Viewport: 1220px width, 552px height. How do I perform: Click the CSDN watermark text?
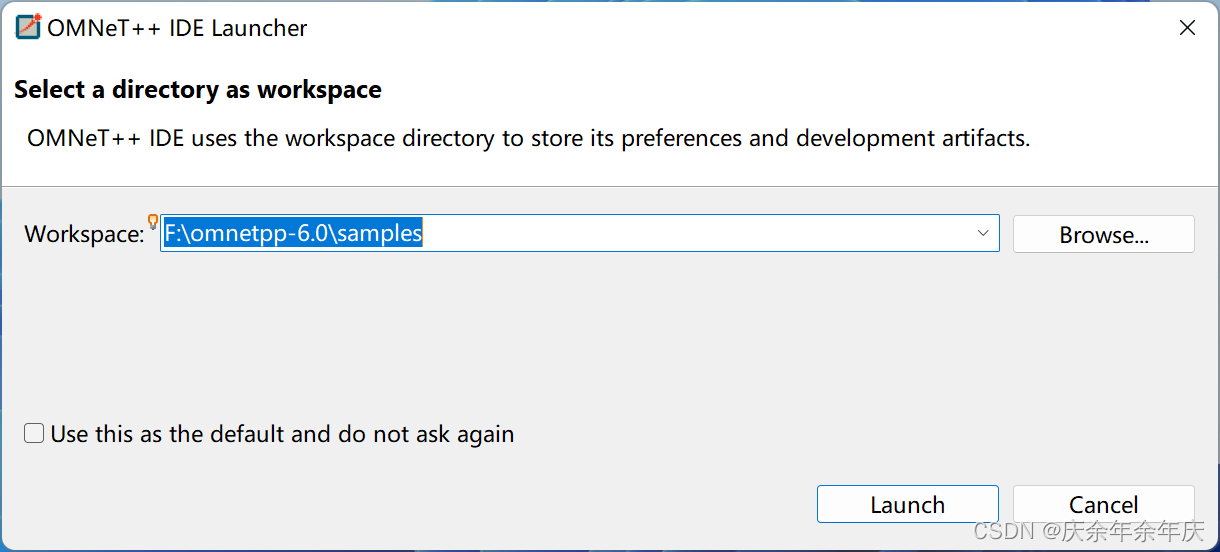tap(1088, 532)
